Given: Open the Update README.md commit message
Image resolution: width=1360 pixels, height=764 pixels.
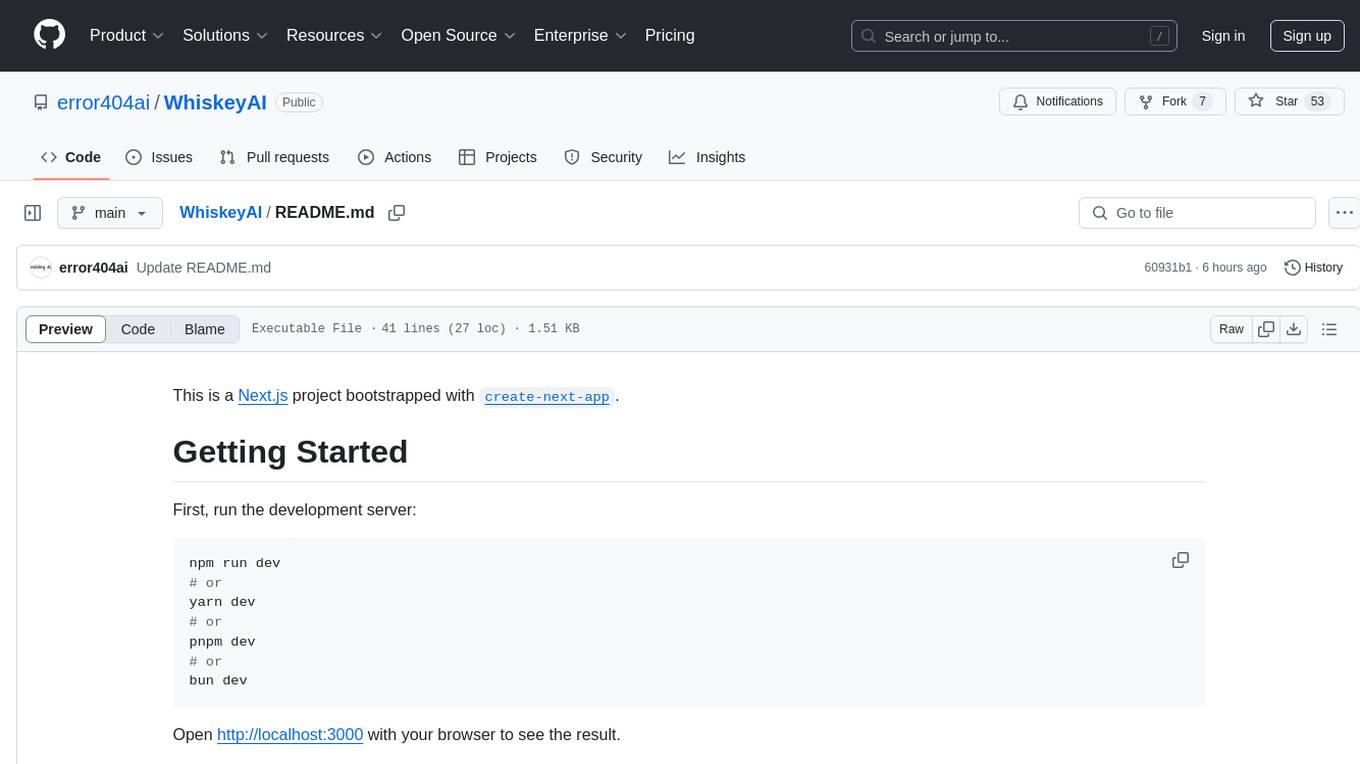Looking at the screenshot, I should point(204,267).
